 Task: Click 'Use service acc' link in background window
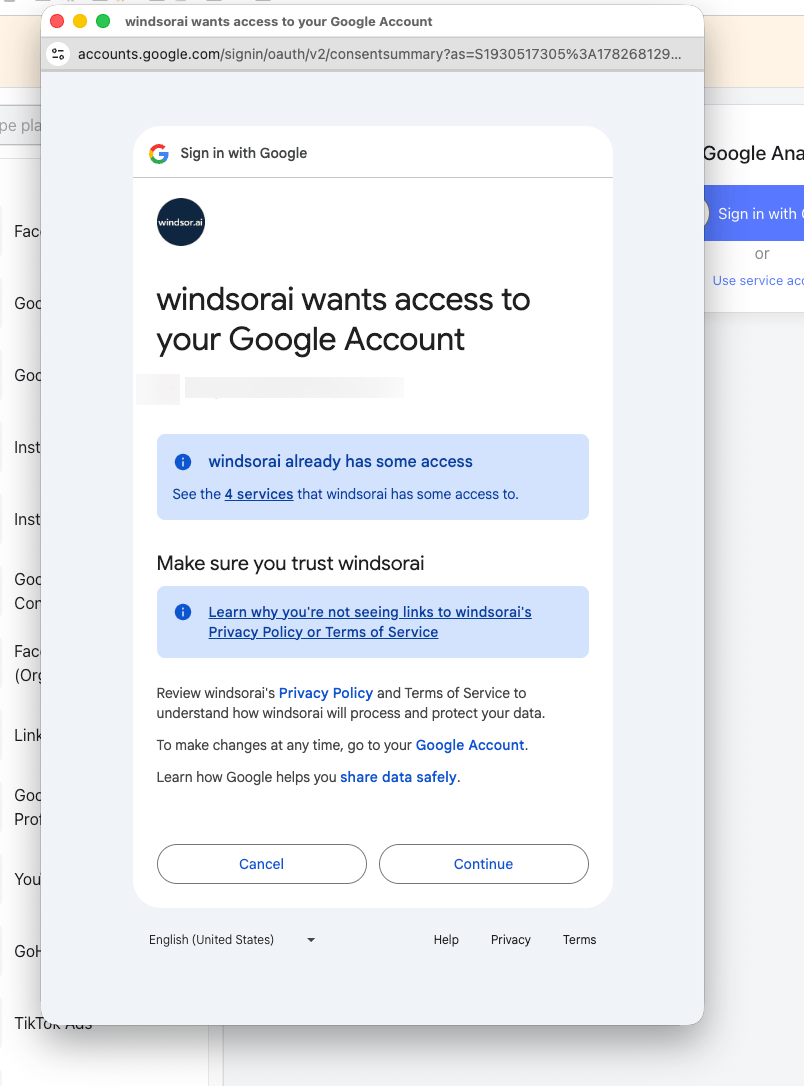tap(758, 281)
